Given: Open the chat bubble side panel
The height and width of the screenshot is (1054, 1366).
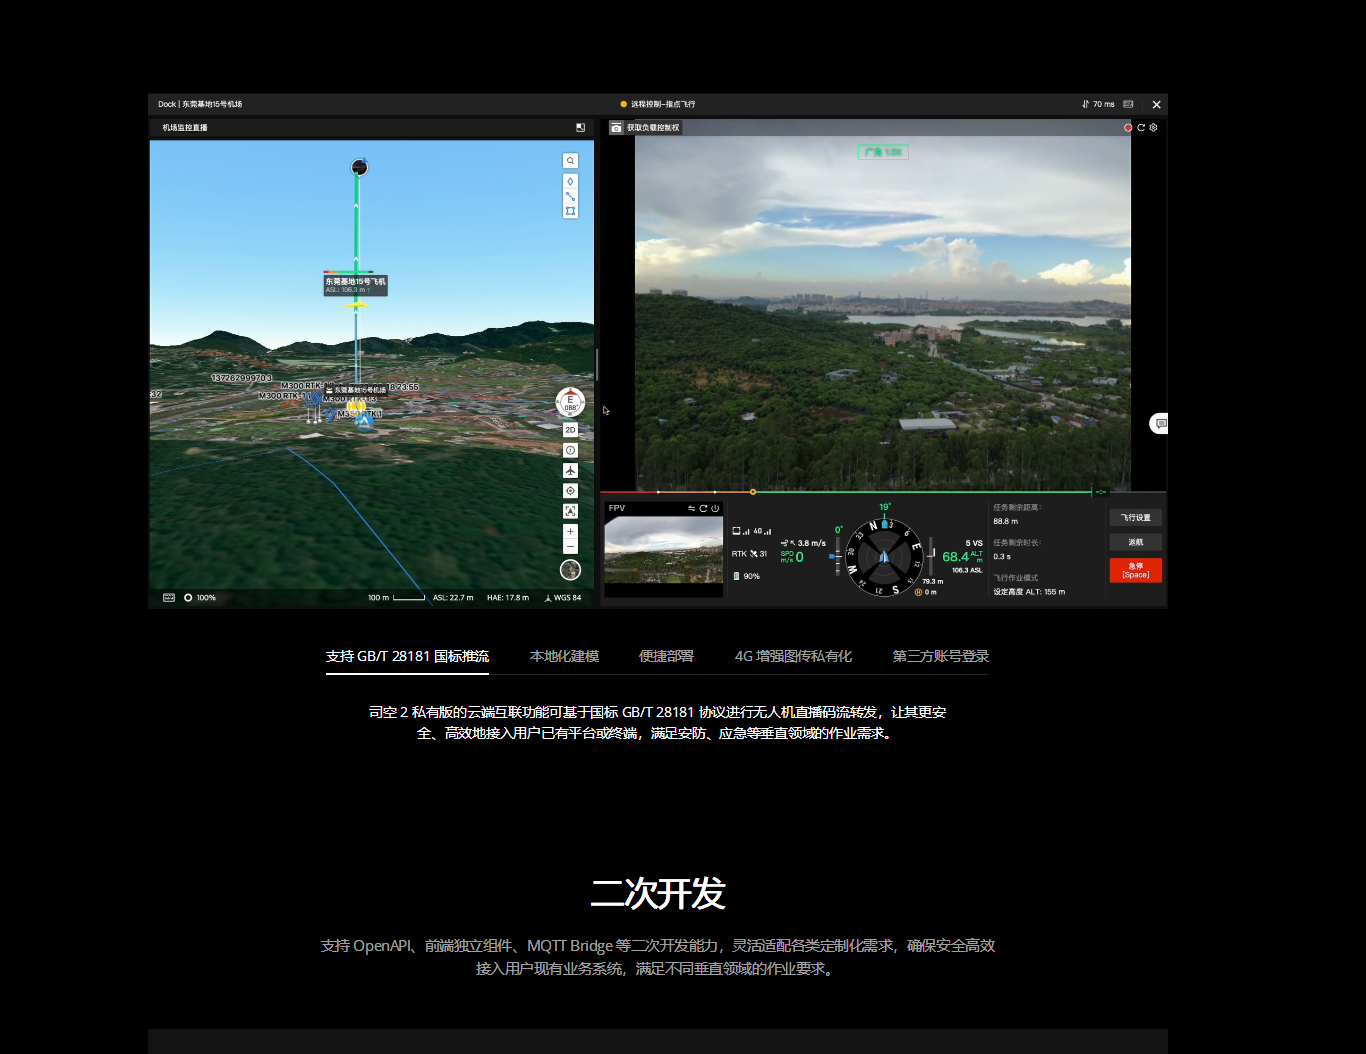Looking at the screenshot, I should (x=1160, y=424).
